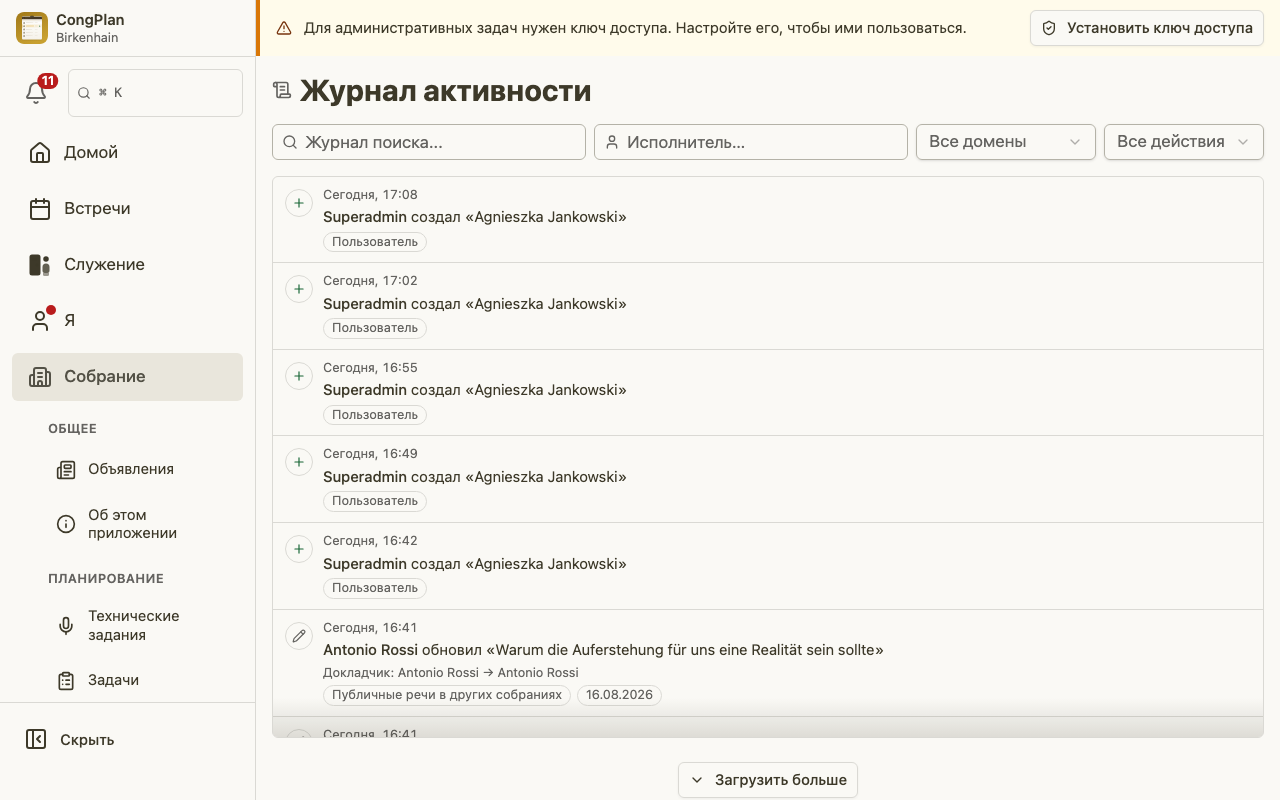Click Публичные речи в других собраниях tag
The width and height of the screenshot is (1280, 800).
point(447,695)
